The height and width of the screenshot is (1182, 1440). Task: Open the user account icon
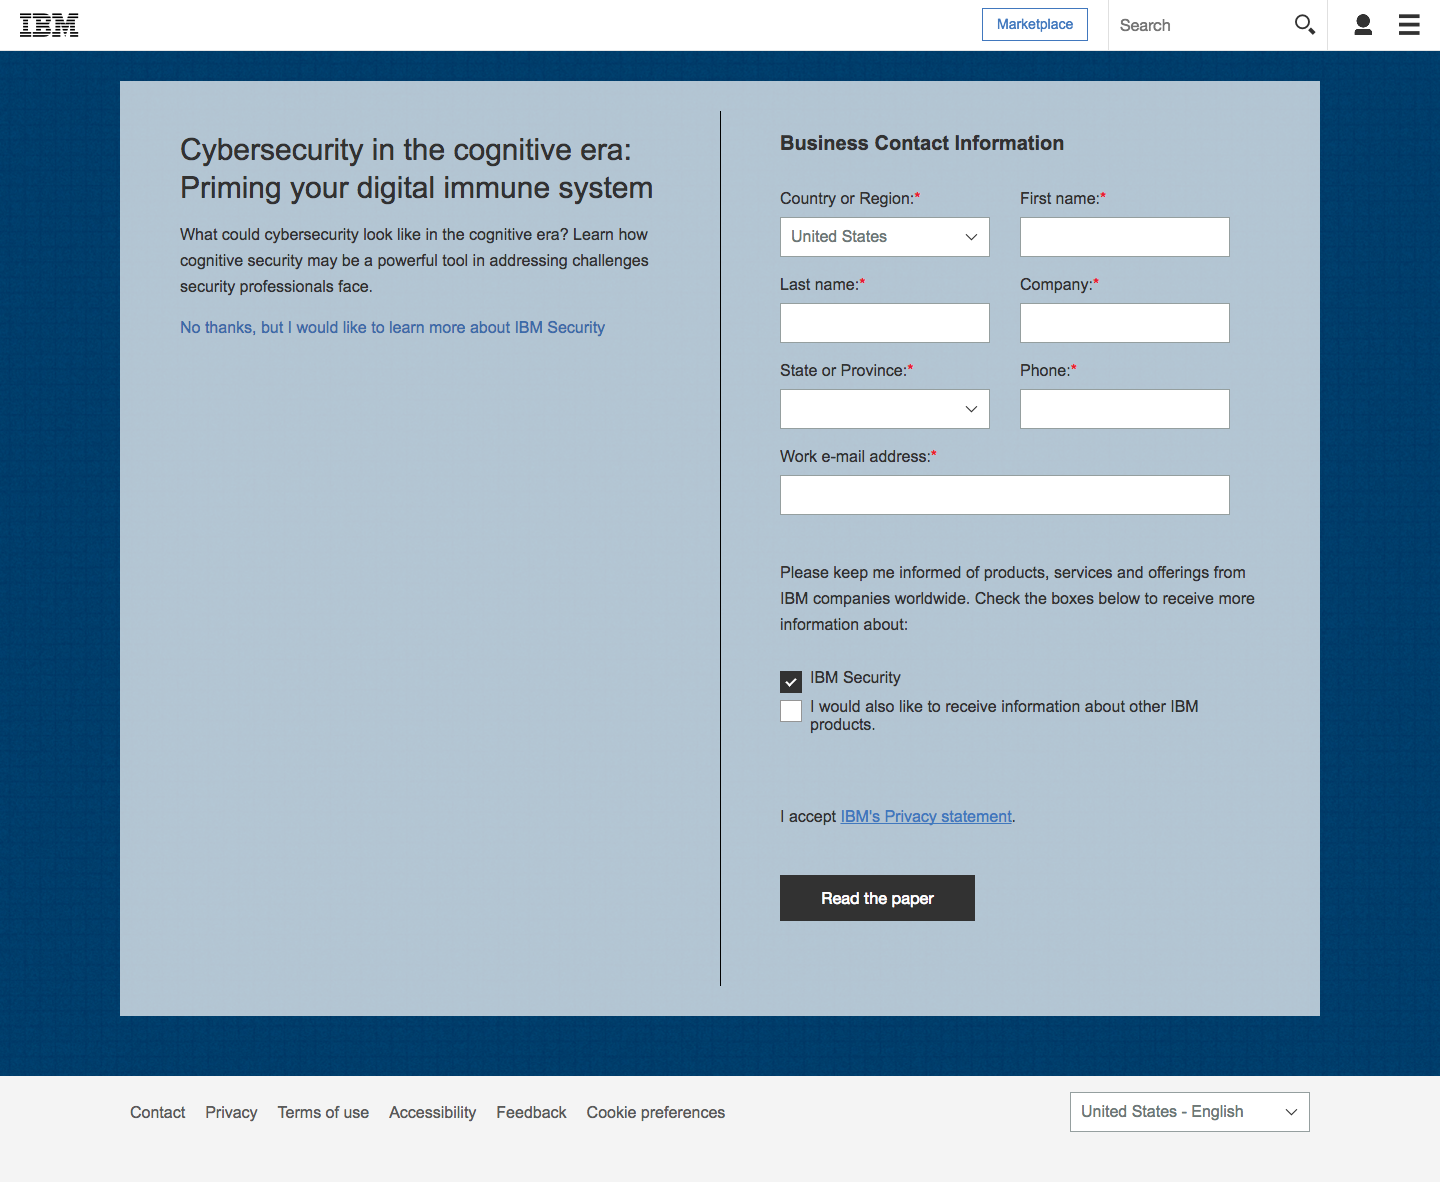[x=1362, y=24]
